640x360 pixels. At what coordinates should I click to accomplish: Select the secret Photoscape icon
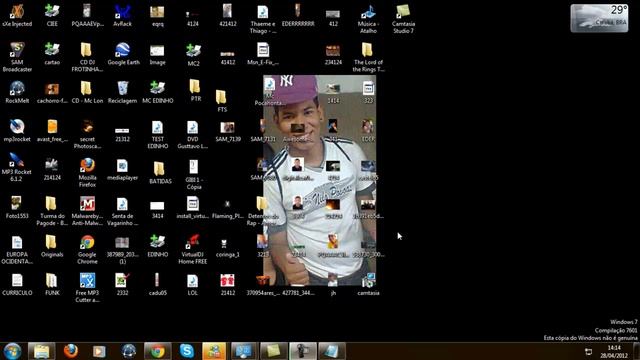coord(87,134)
